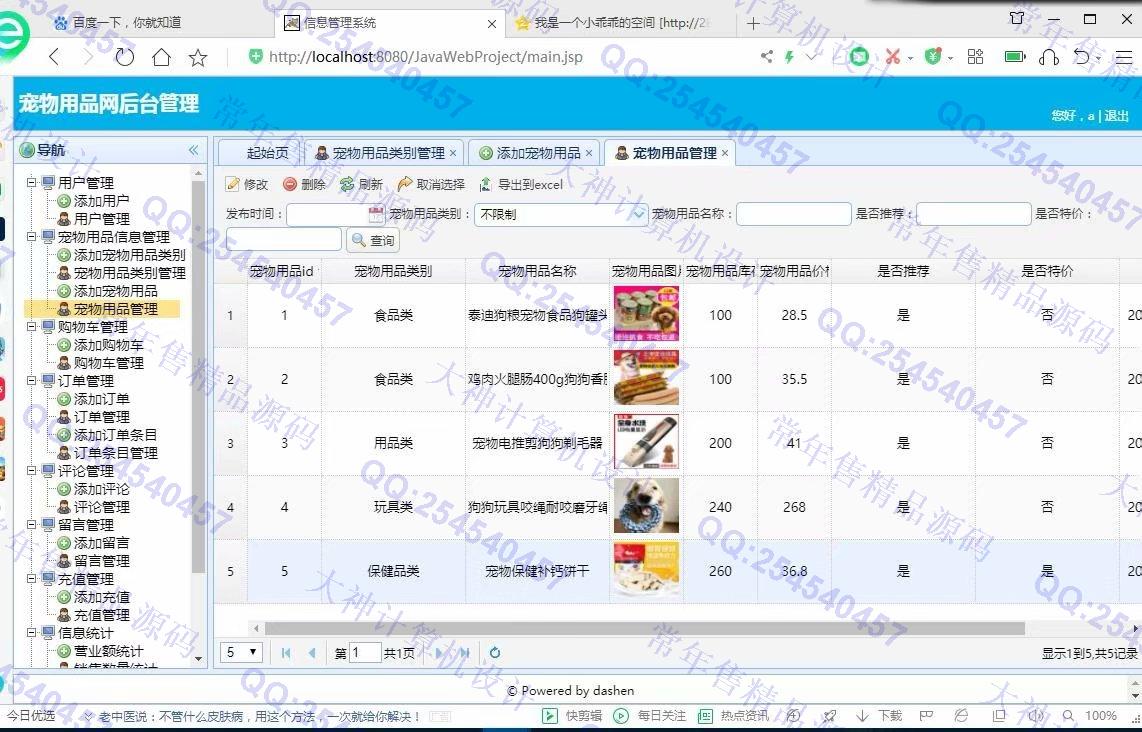Click the 泰迪狗粮 canned food product thumbnail
This screenshot has height=732, width=1142.
click(646, 314)
